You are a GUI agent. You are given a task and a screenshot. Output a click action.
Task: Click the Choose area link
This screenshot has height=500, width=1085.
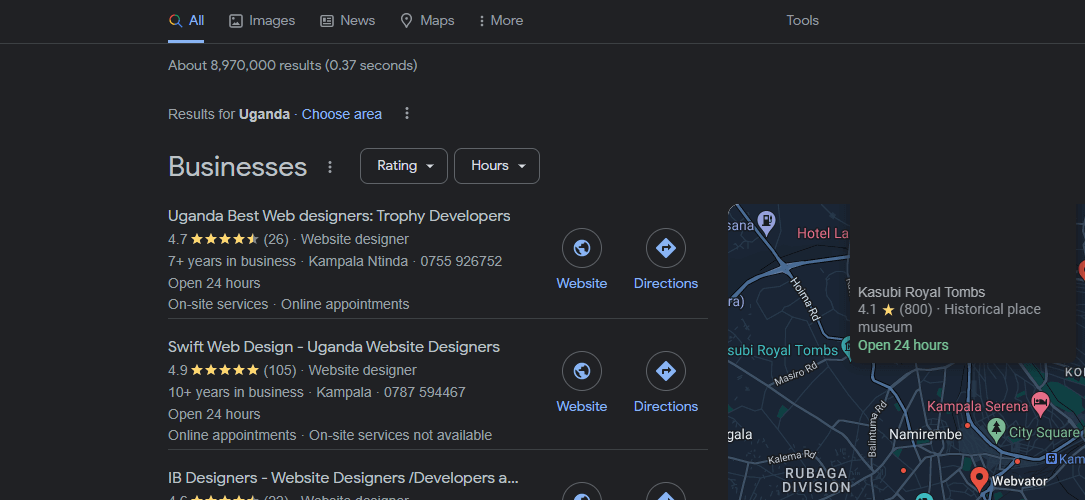pos(342,114)
